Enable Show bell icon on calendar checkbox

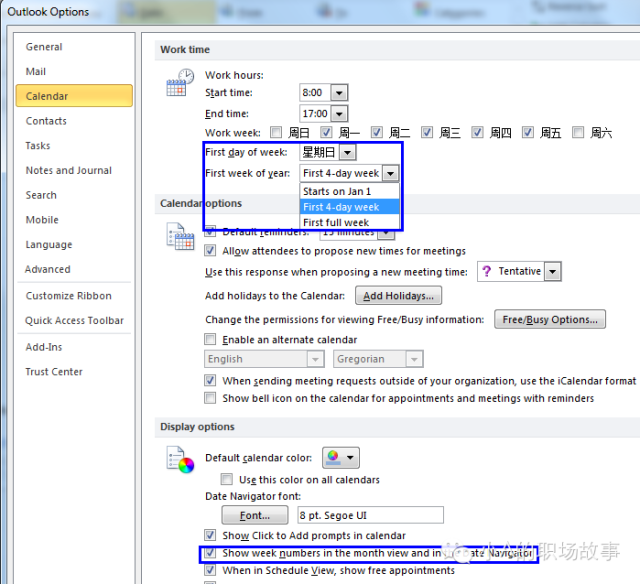(x=210, y=398)
